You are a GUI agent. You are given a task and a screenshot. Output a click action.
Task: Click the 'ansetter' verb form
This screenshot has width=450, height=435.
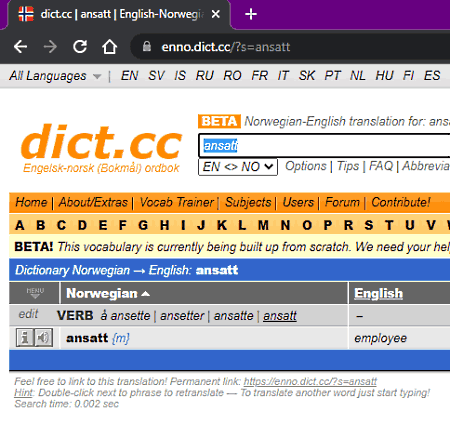click(182, 316)
